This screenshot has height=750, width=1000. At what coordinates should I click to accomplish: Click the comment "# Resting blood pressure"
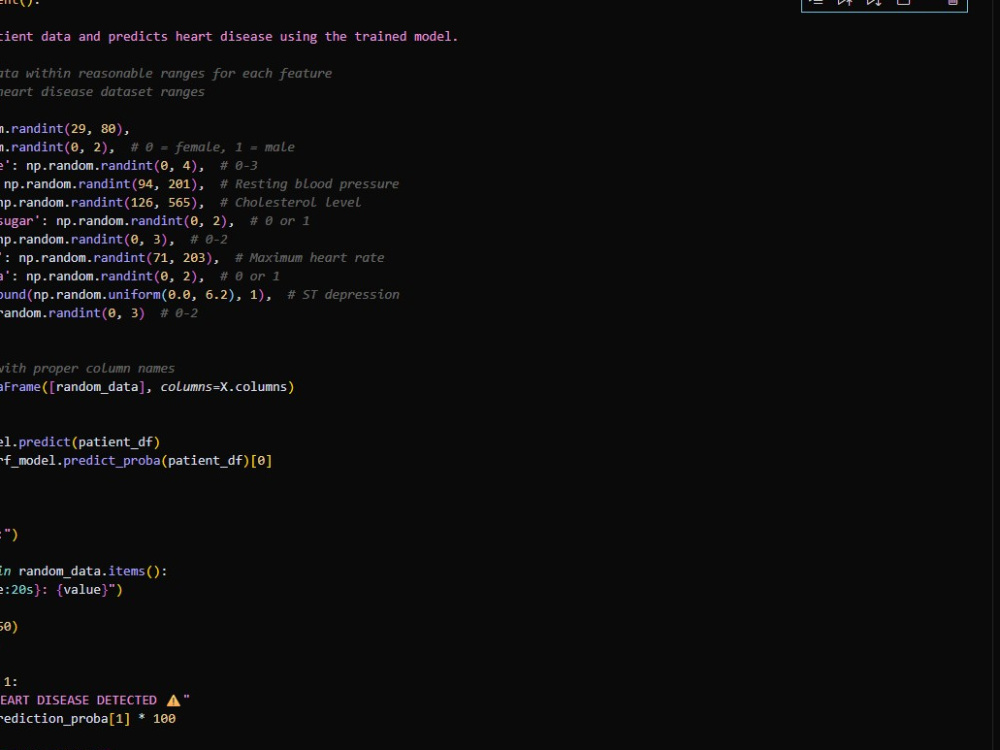[x=309, y=184]
